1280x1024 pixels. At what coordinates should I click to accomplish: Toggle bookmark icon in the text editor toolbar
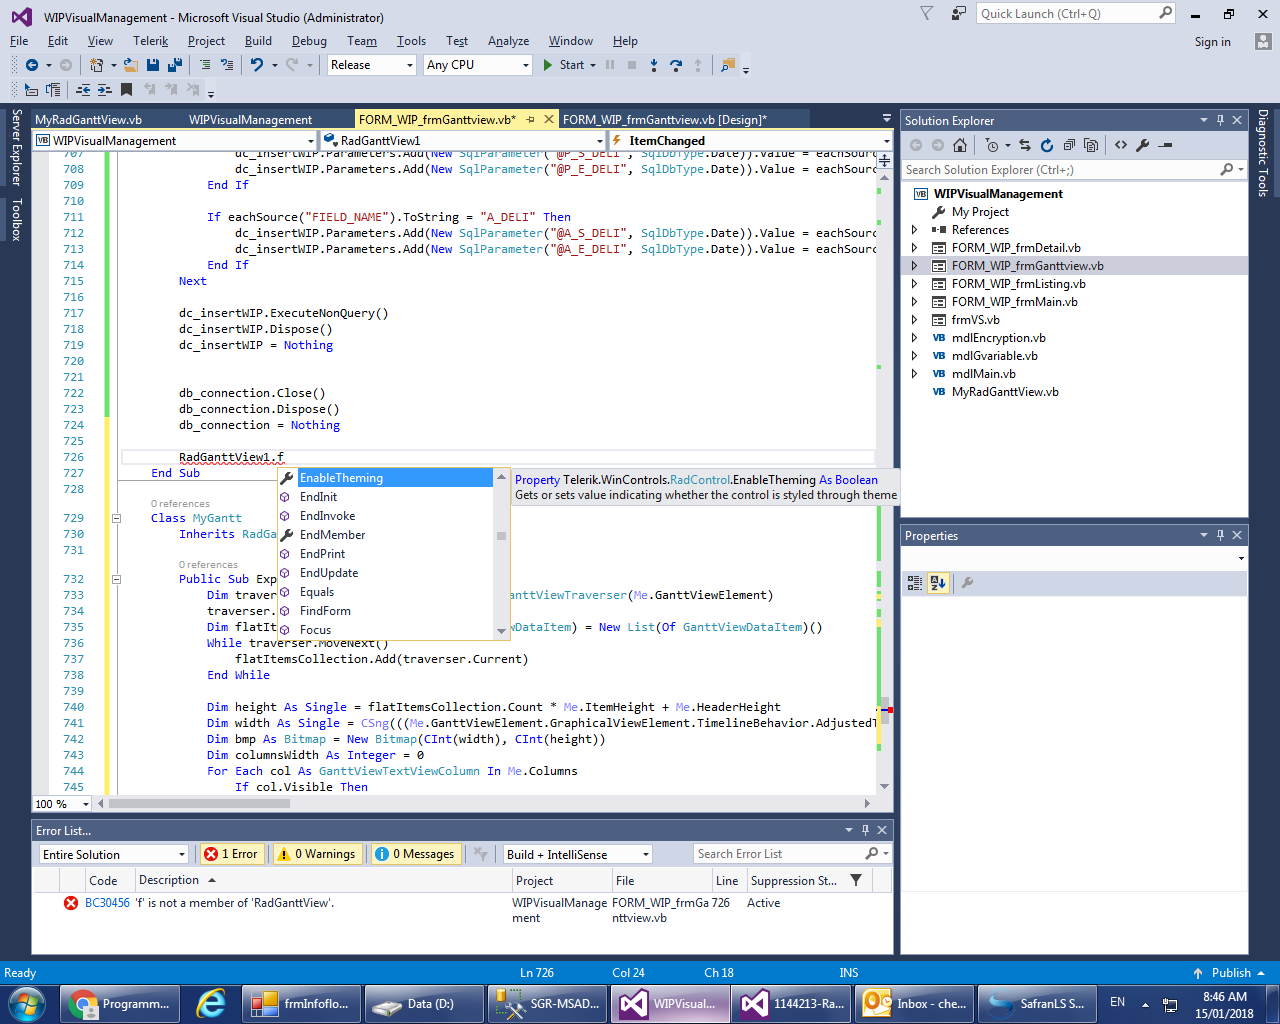point(127,90)
